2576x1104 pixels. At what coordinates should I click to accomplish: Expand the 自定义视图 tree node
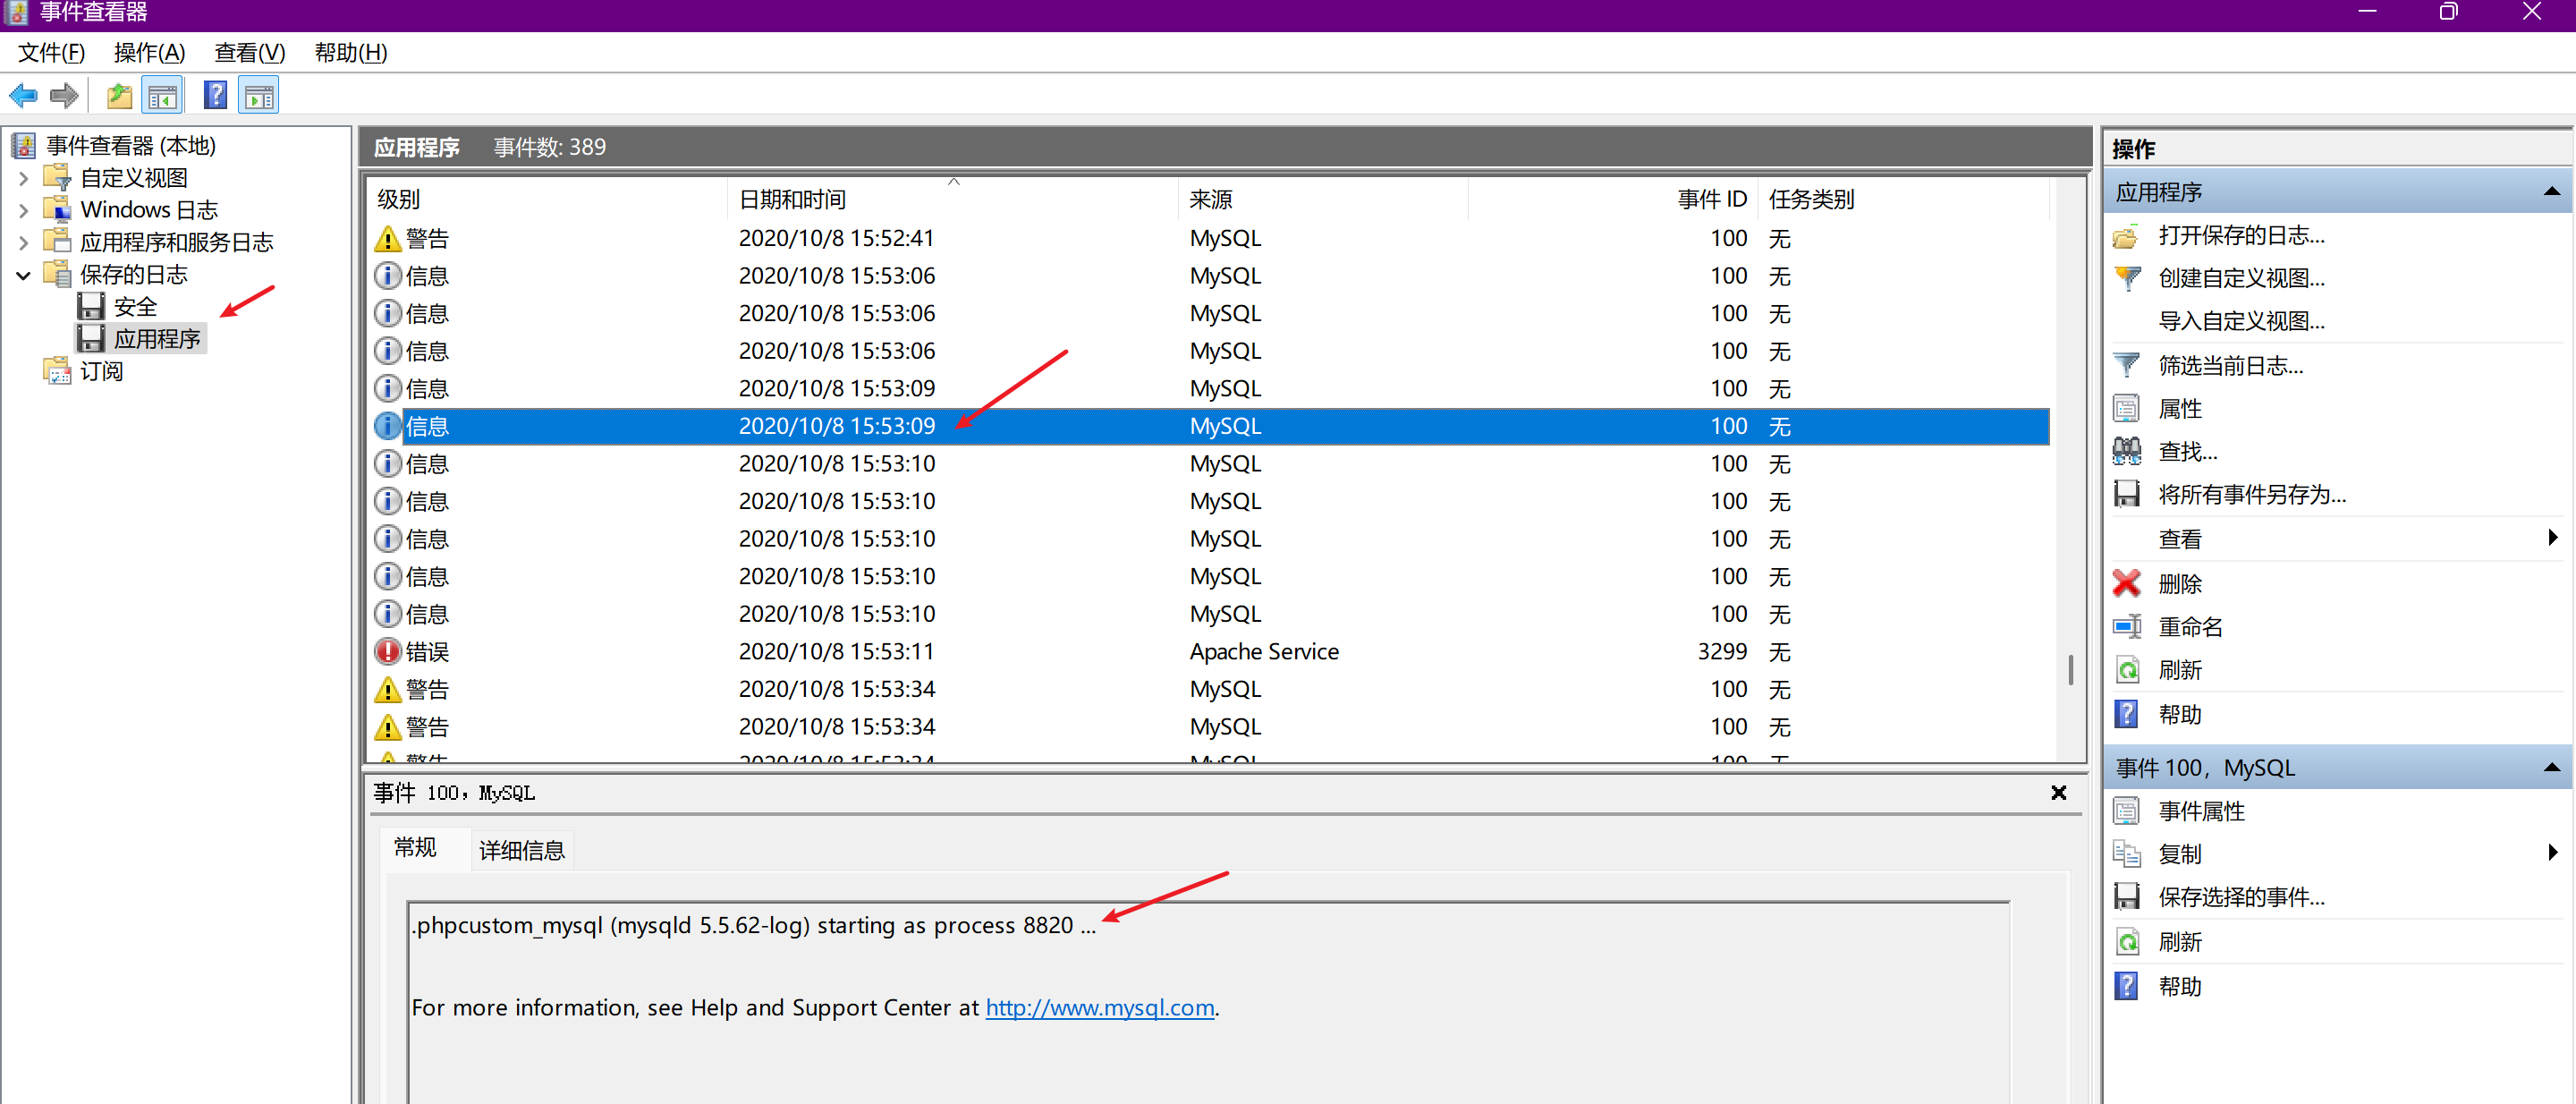[x=24, y=179]
